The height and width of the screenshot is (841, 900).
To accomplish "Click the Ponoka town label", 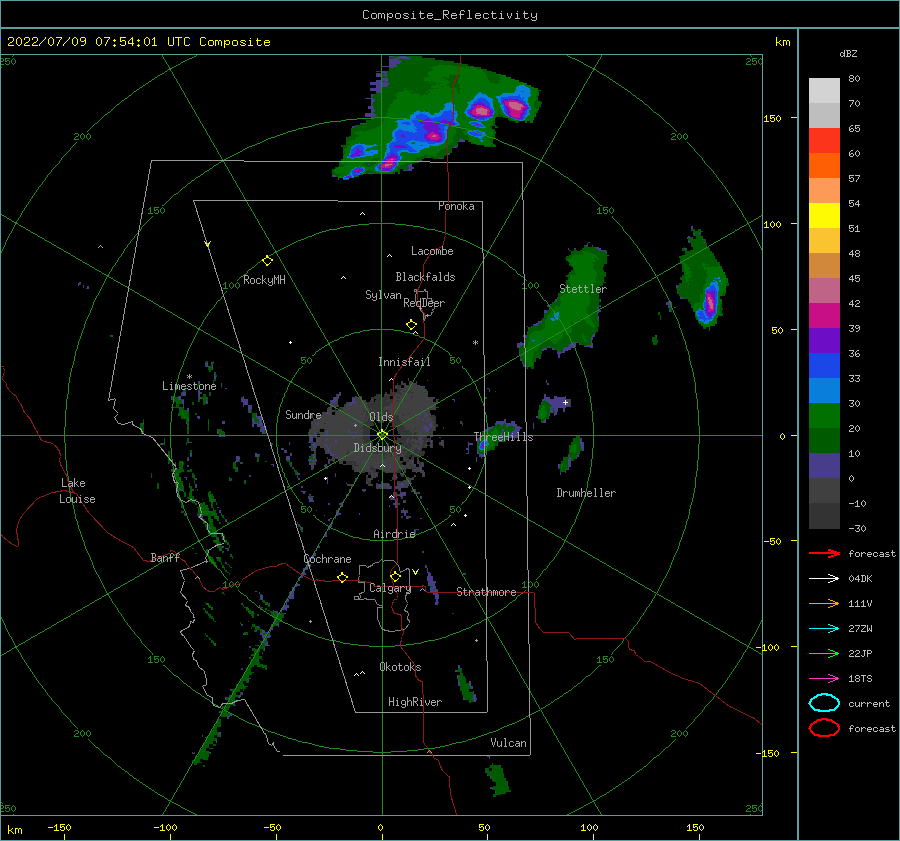I will tap(456, 206).
